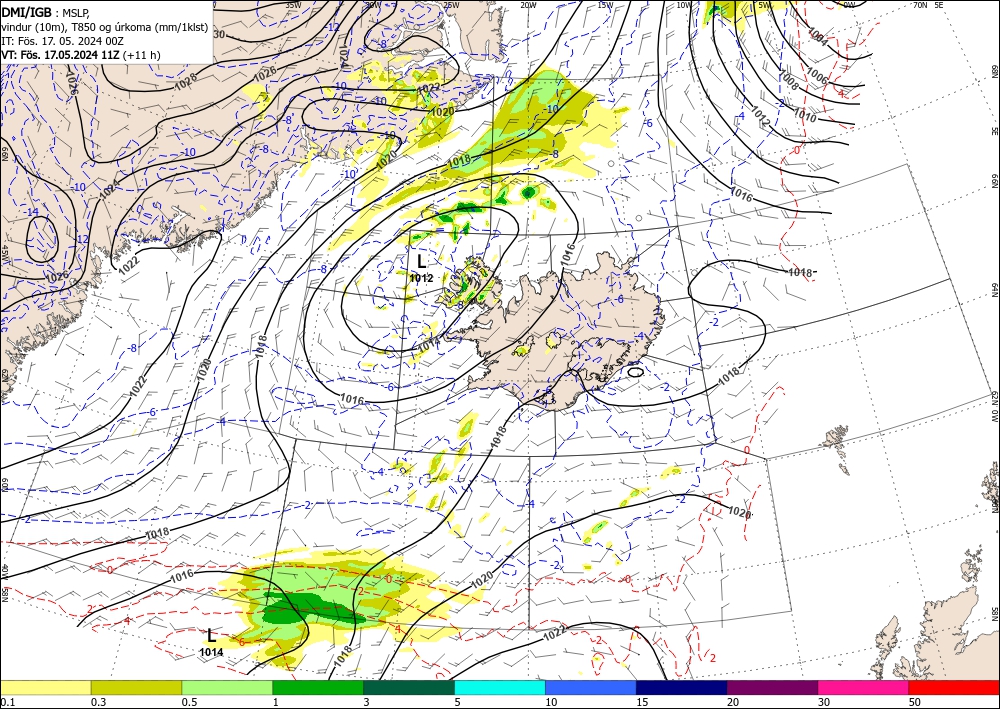This screenshot has width=1000, height=709.
Task: Click the '1010' isobar label
Action: pyautogui.click(x=805, y=115)
